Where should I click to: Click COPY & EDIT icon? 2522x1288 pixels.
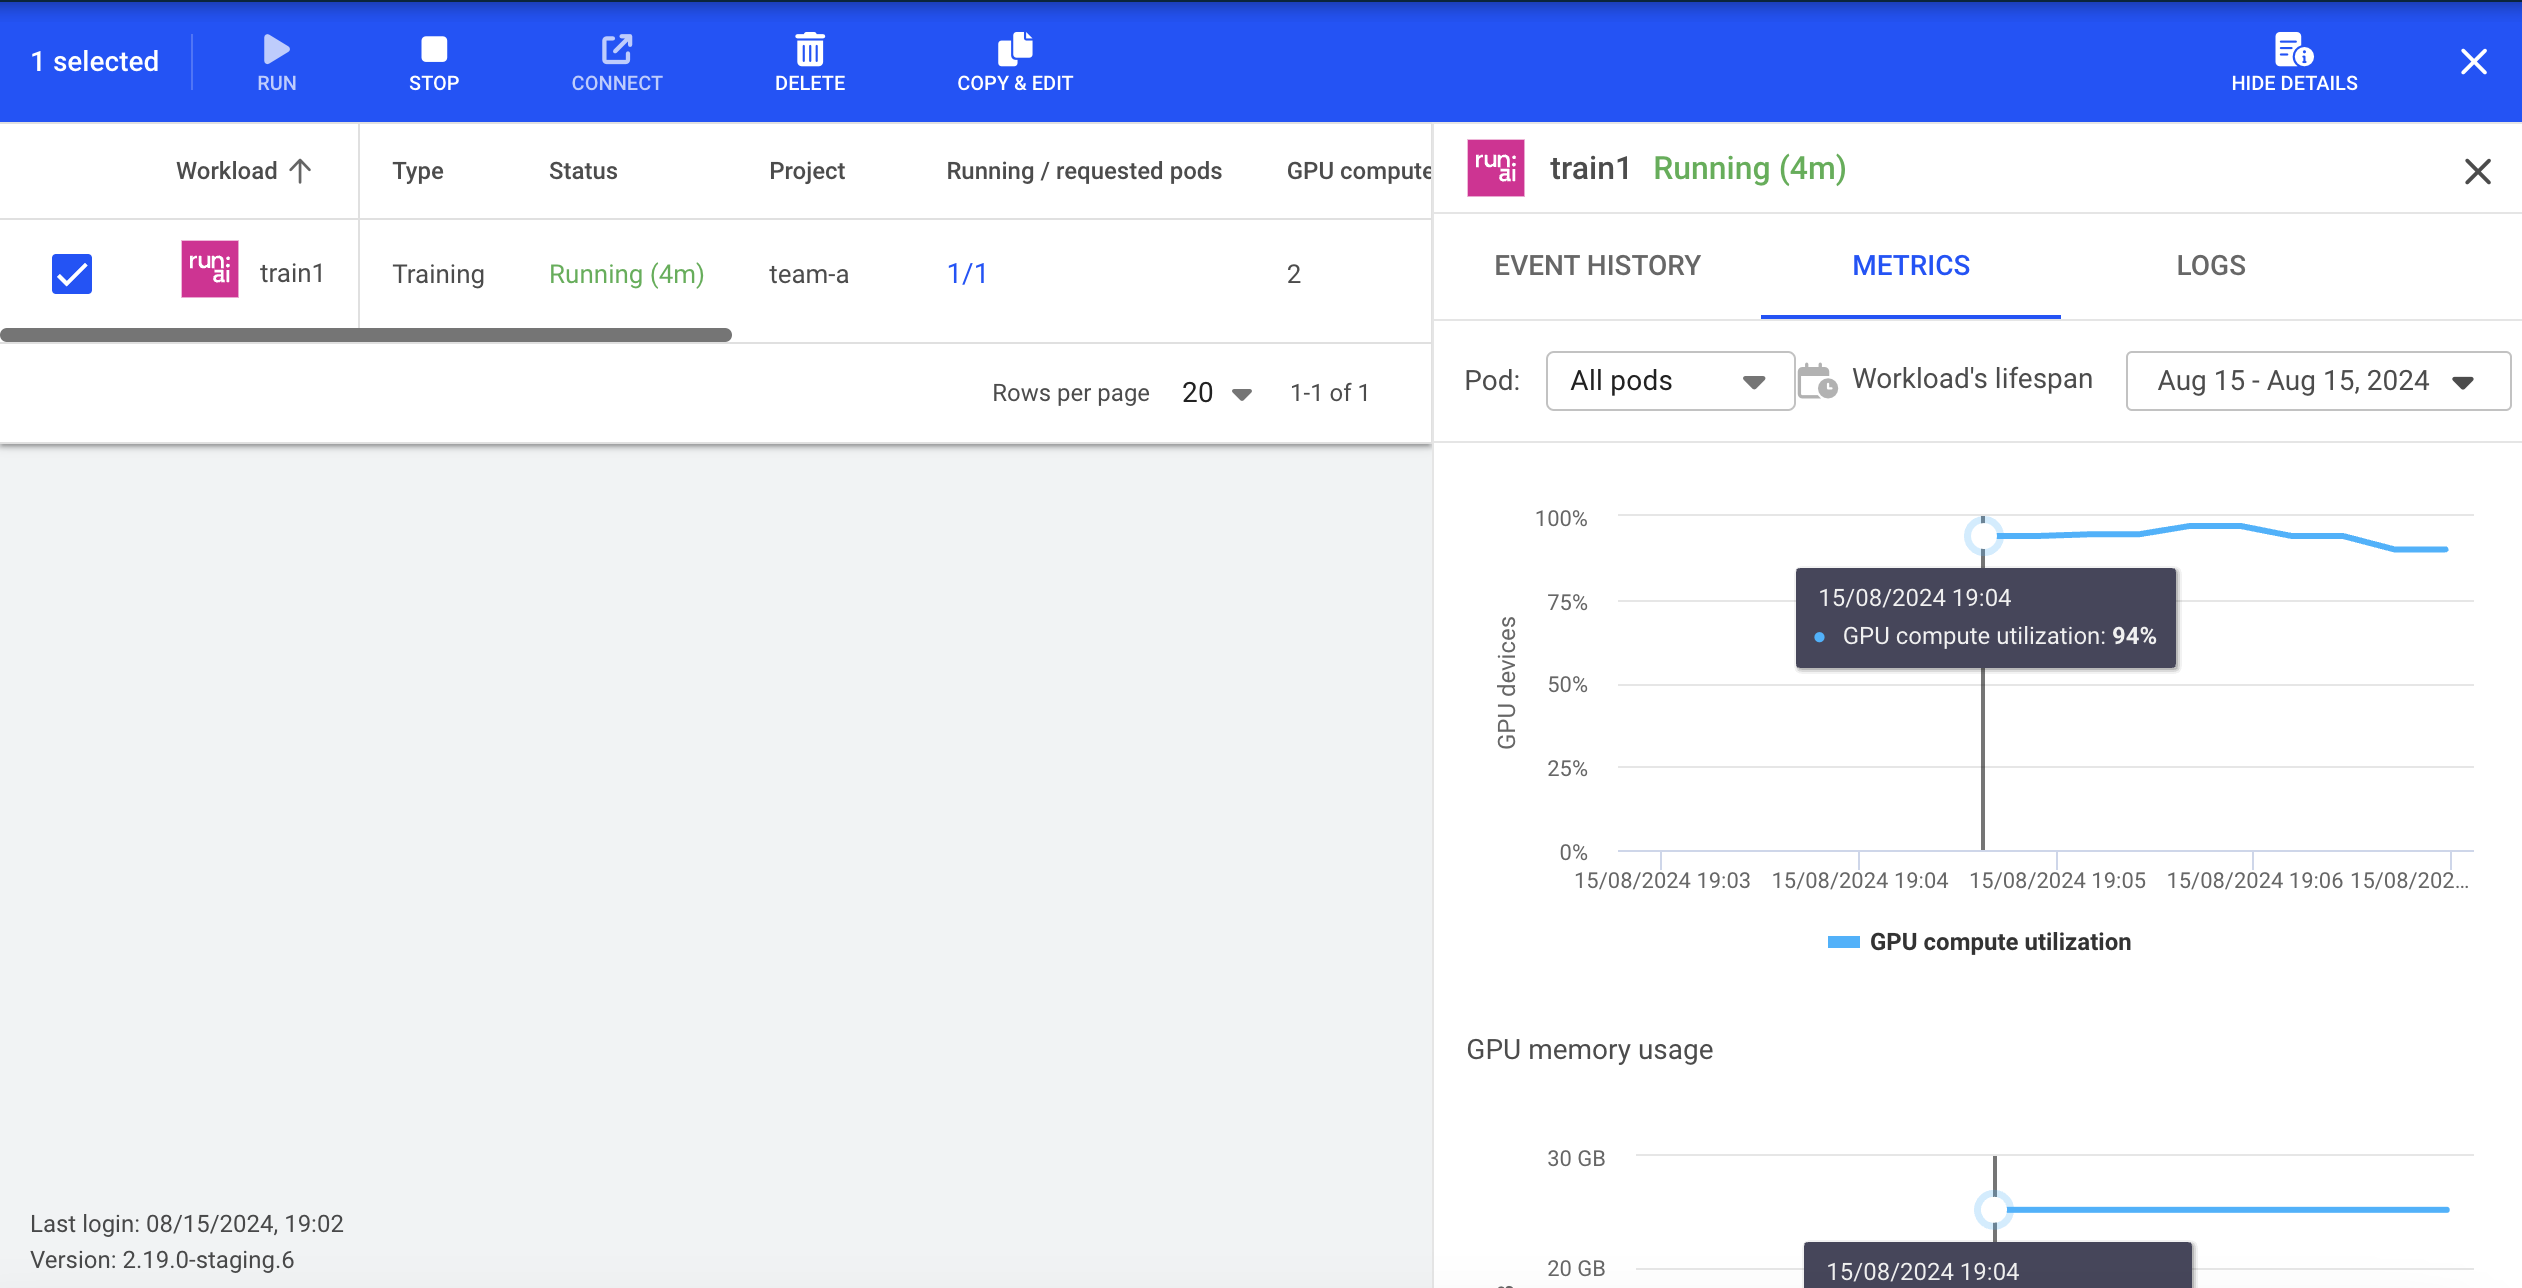click(x=1014, y=48)
